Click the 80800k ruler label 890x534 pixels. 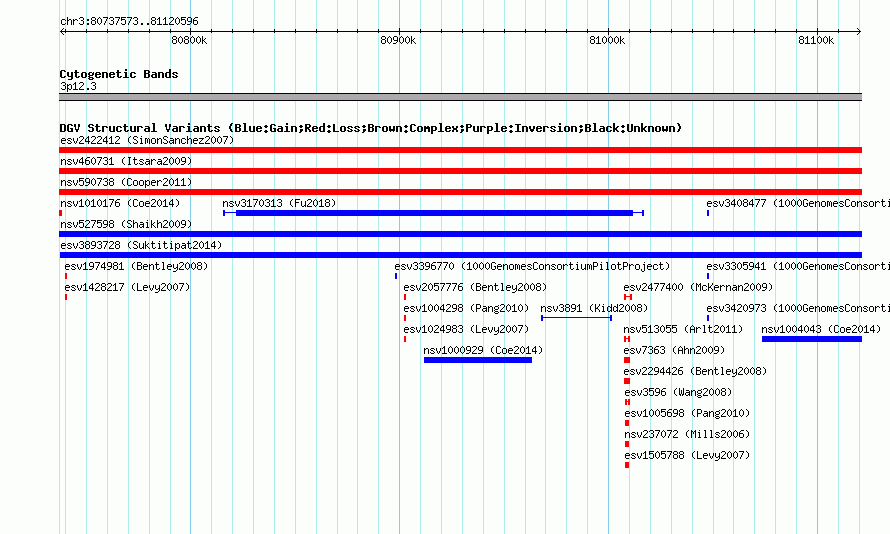pos(189,40)
